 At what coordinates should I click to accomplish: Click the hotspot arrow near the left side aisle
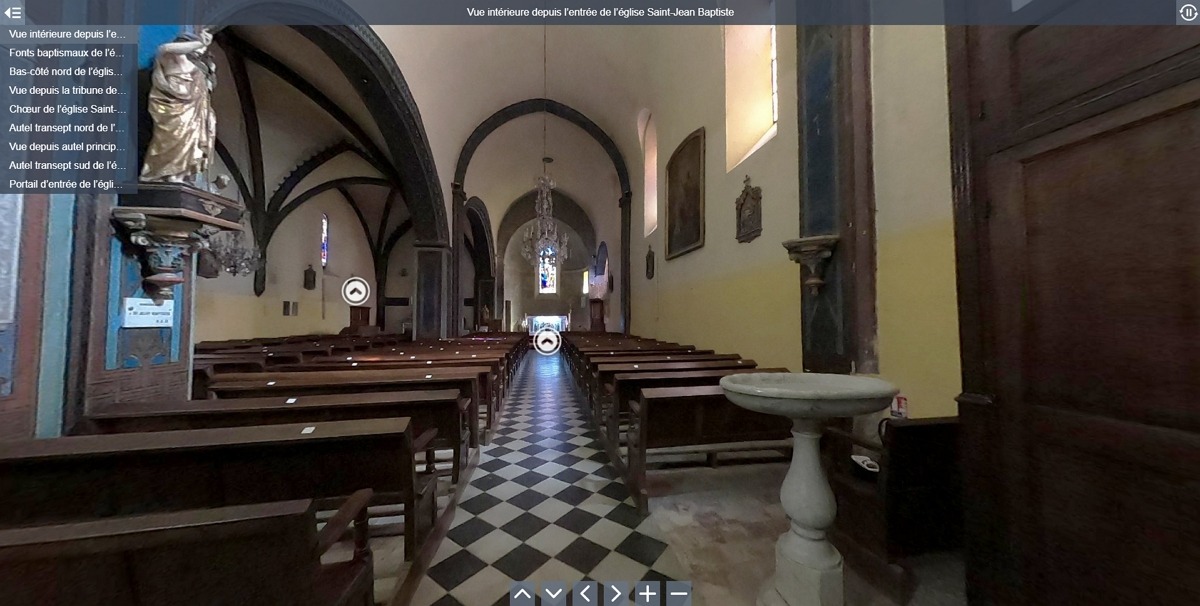[x=355, y=291]
